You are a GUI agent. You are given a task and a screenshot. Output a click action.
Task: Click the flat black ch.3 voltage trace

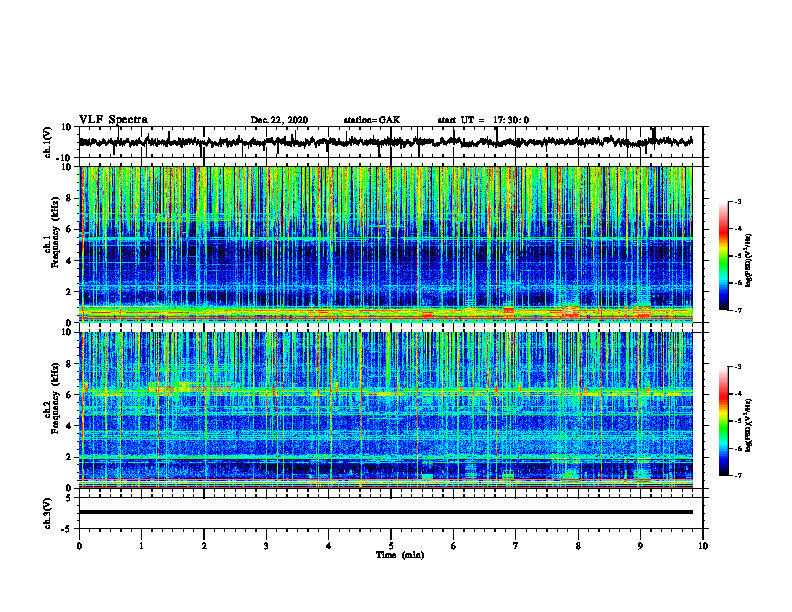pyautogui.click(x=385, y=512)
